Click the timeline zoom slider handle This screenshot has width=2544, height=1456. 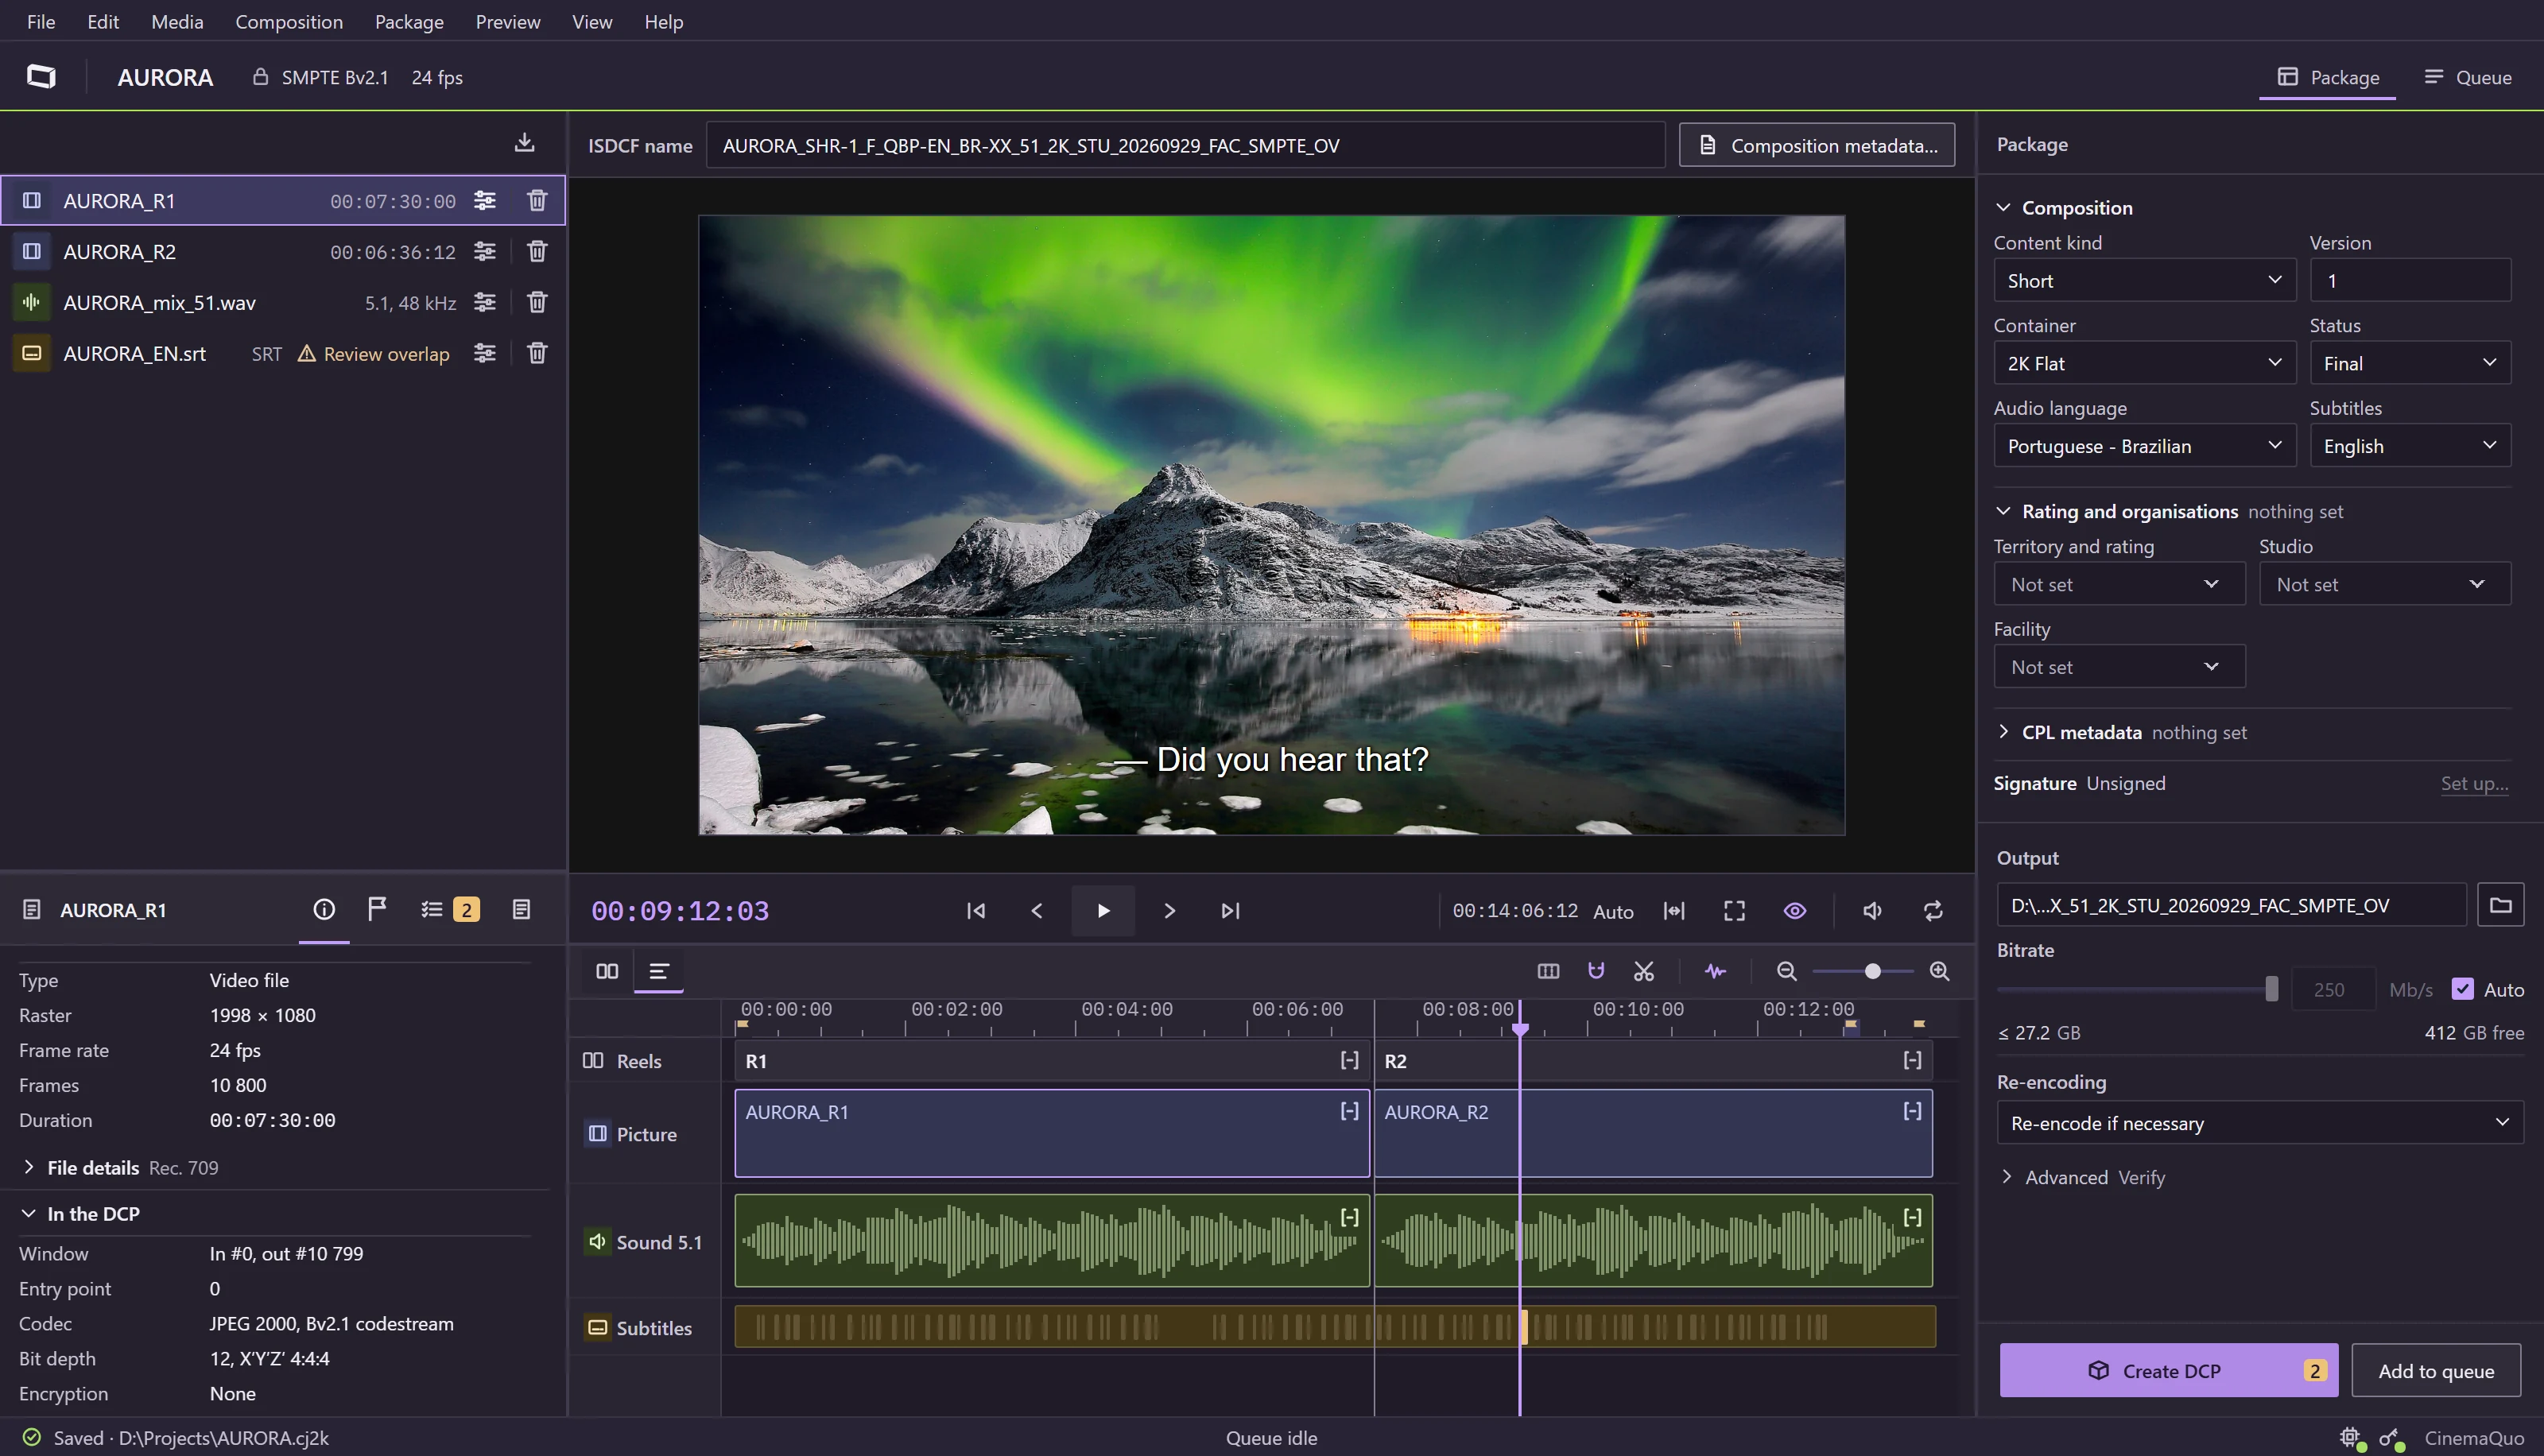[x=1873, y=971]
